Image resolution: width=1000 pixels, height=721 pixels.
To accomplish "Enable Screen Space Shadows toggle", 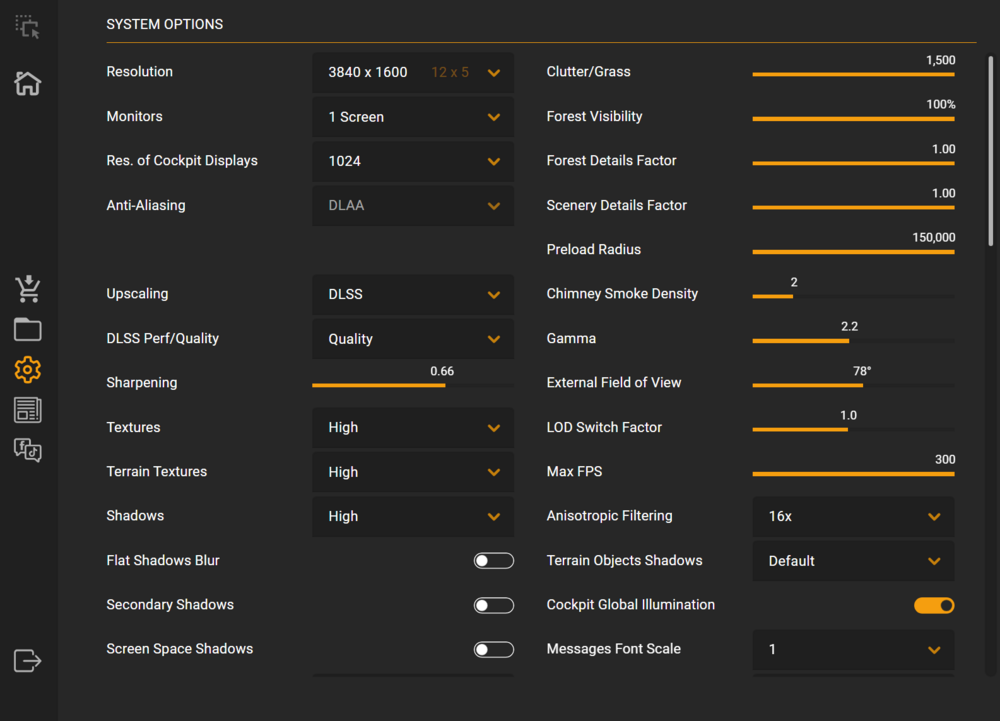I will tap(493, 650).
